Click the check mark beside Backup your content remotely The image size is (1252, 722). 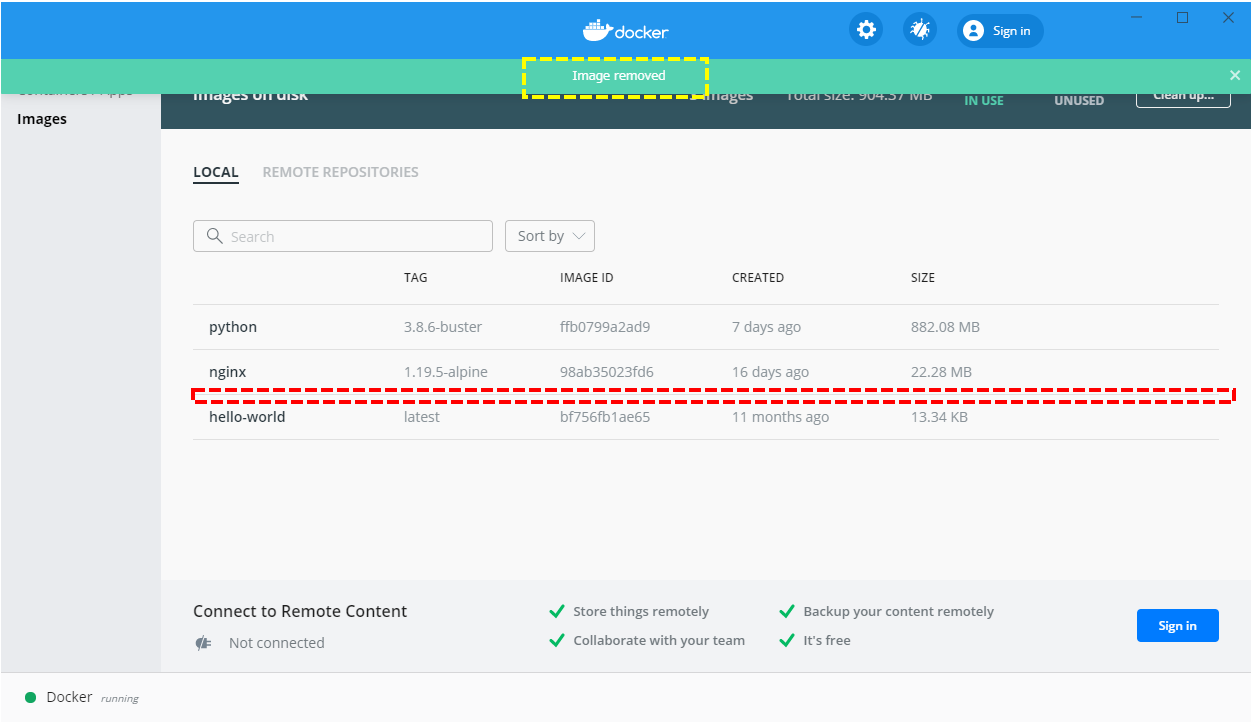pos(787,611)
